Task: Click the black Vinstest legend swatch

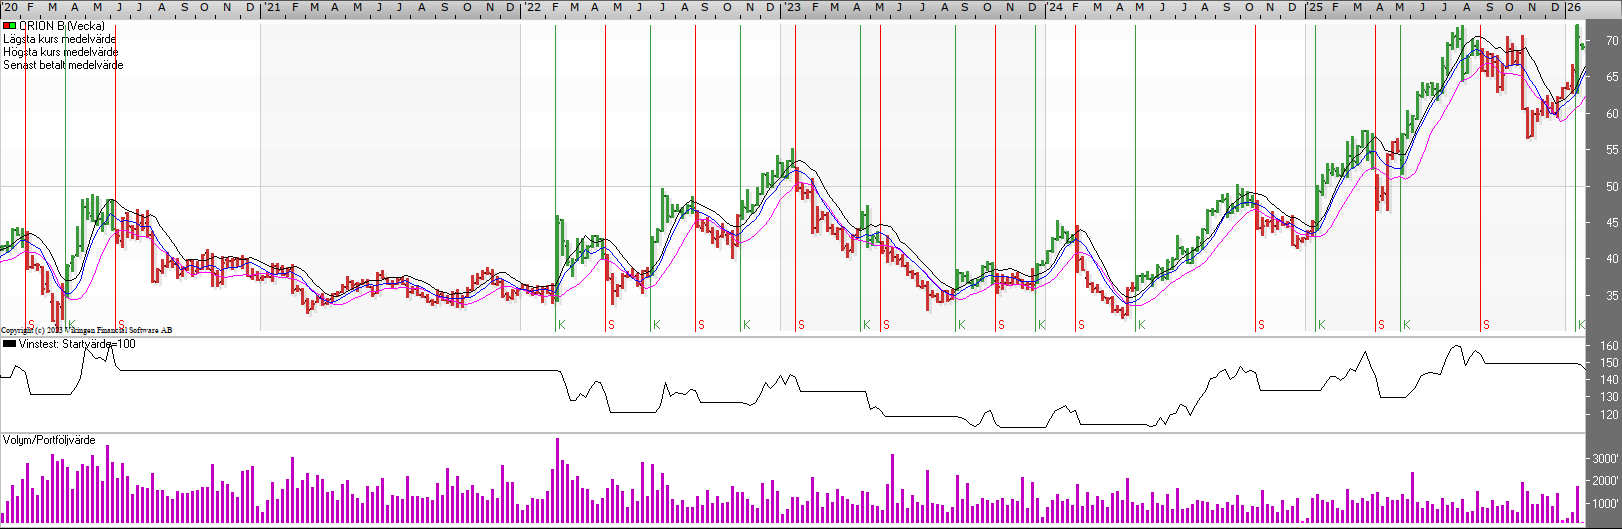Action: pos(10,344)
